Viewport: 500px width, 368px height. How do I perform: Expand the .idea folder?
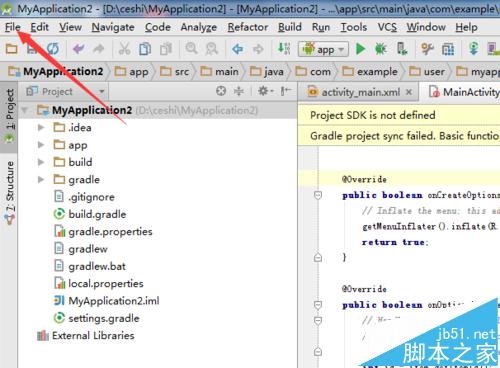41,127
